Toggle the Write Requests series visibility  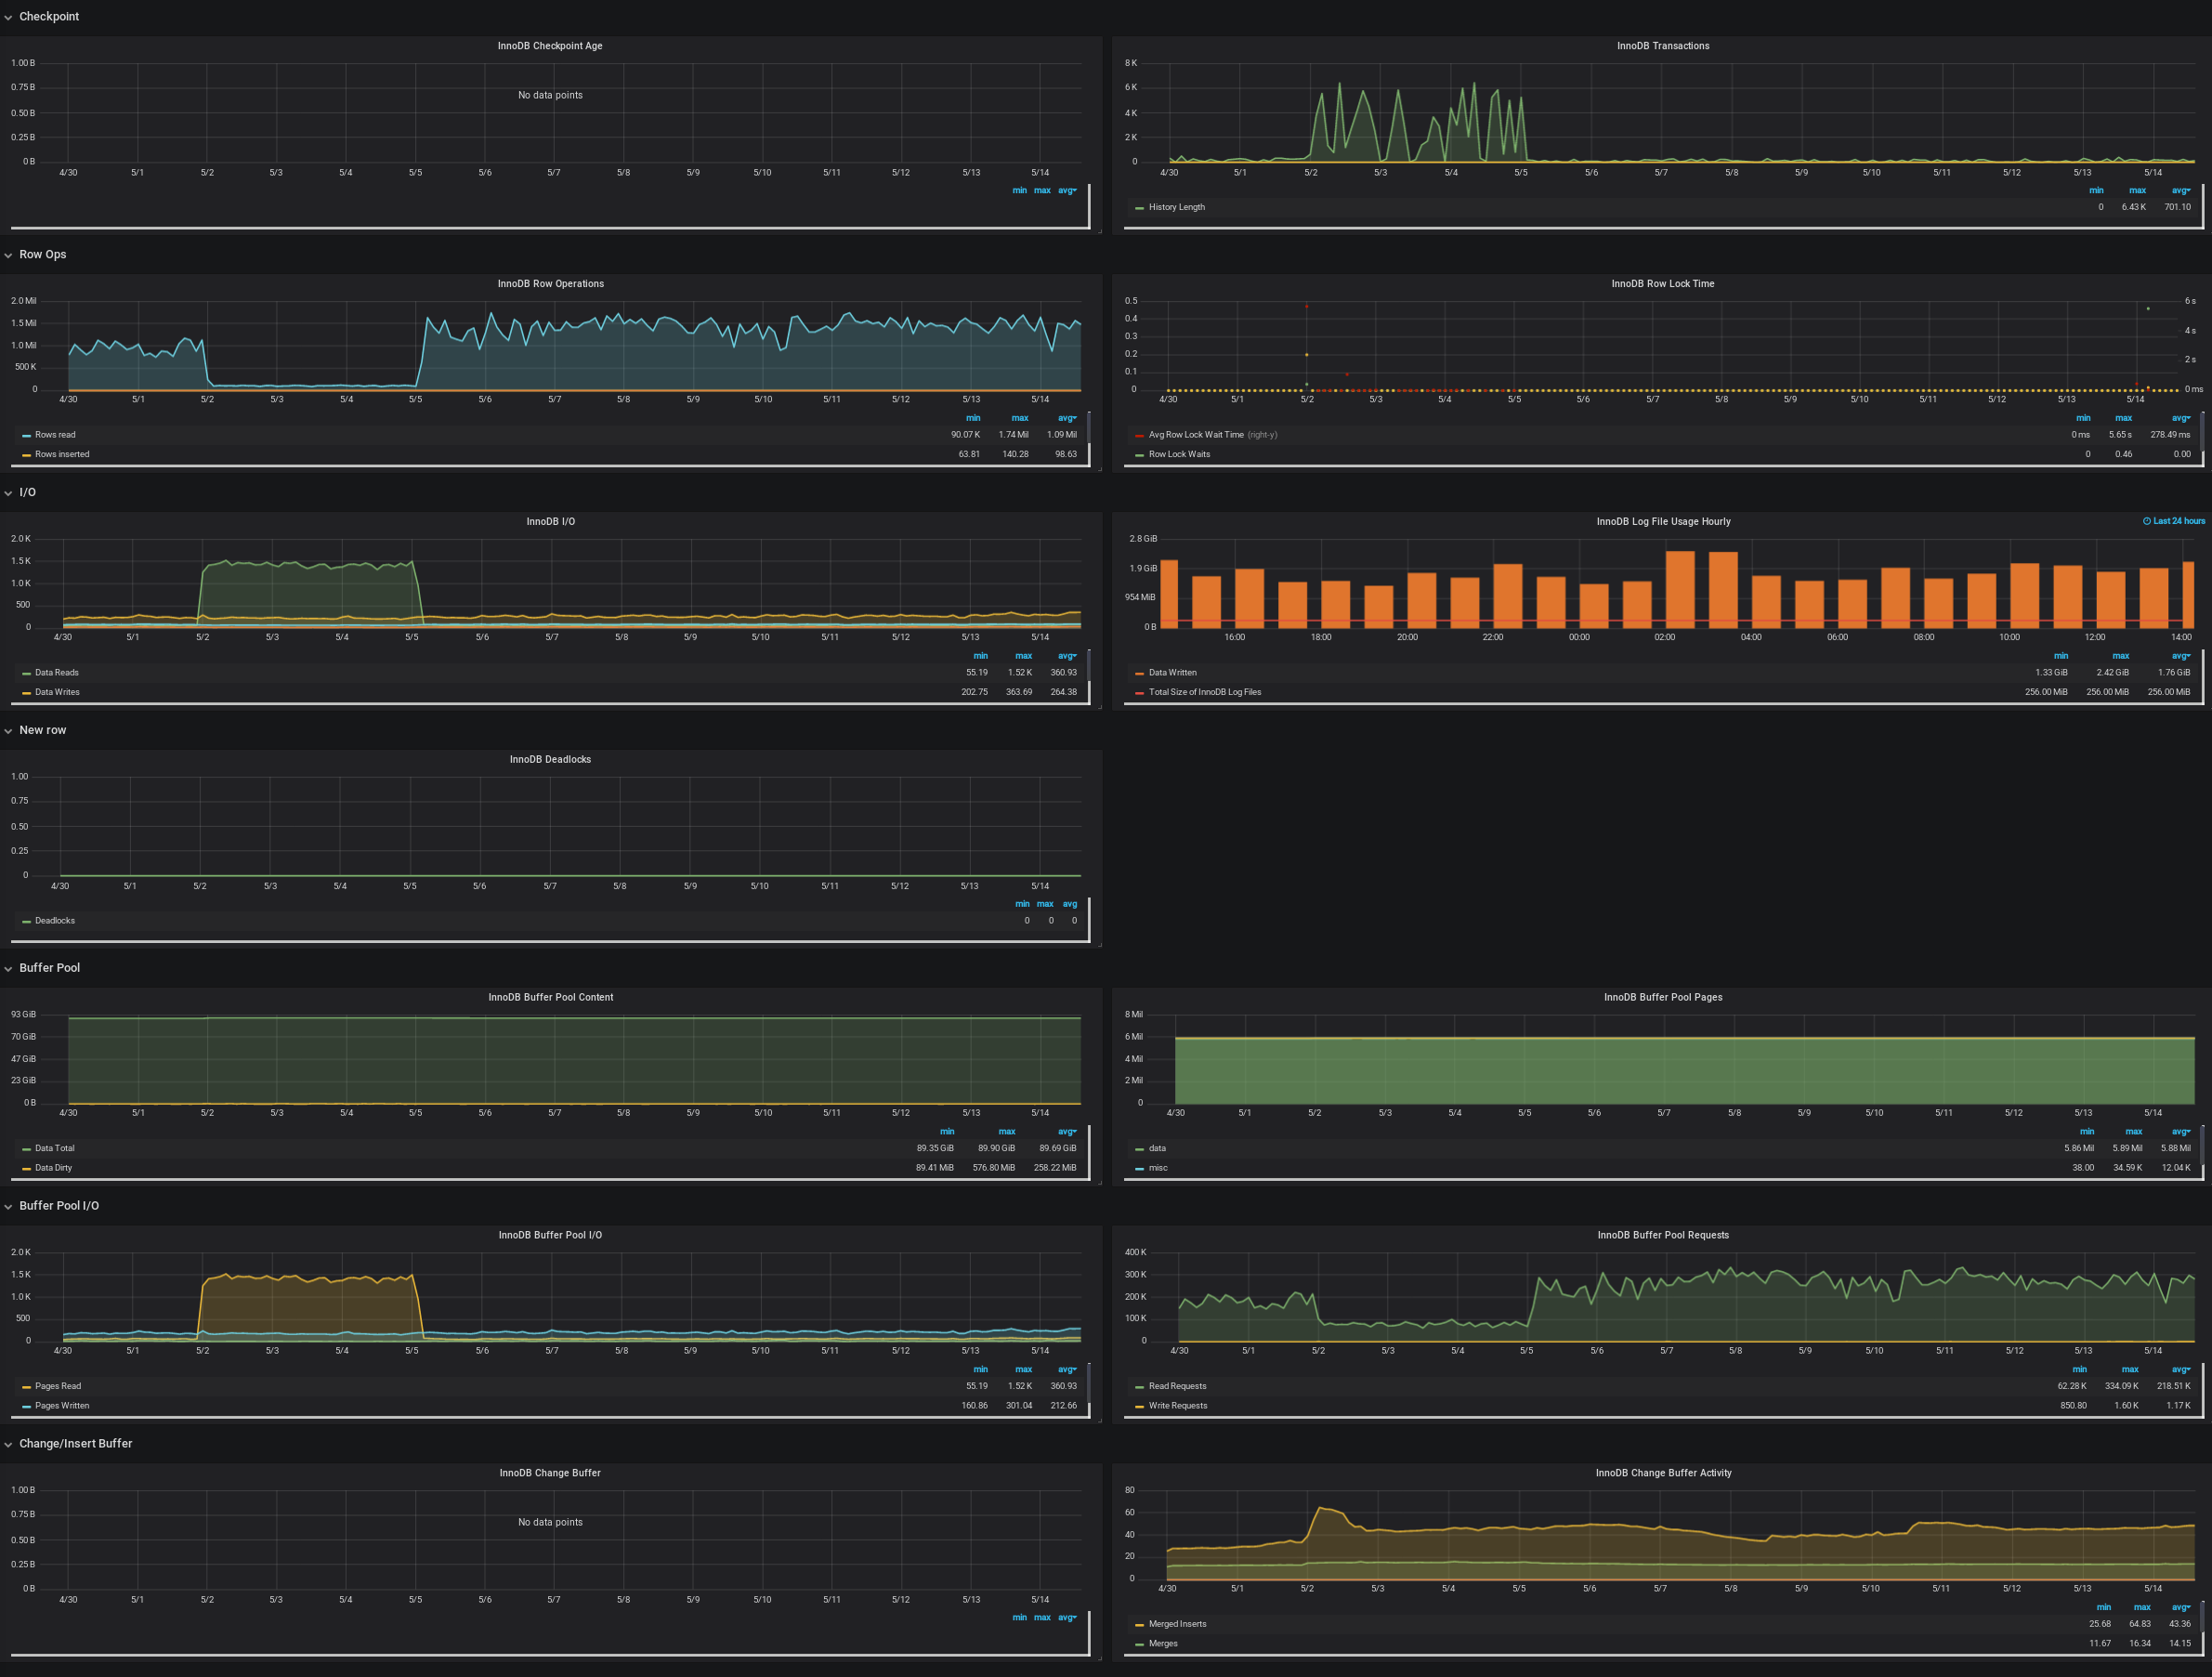tap(1178, 1405)
